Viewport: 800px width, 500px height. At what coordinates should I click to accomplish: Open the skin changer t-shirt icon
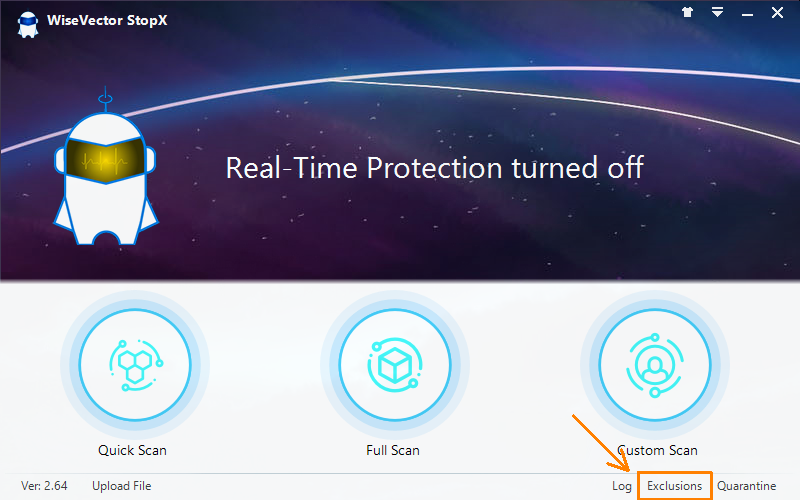[x=687, y=12]
